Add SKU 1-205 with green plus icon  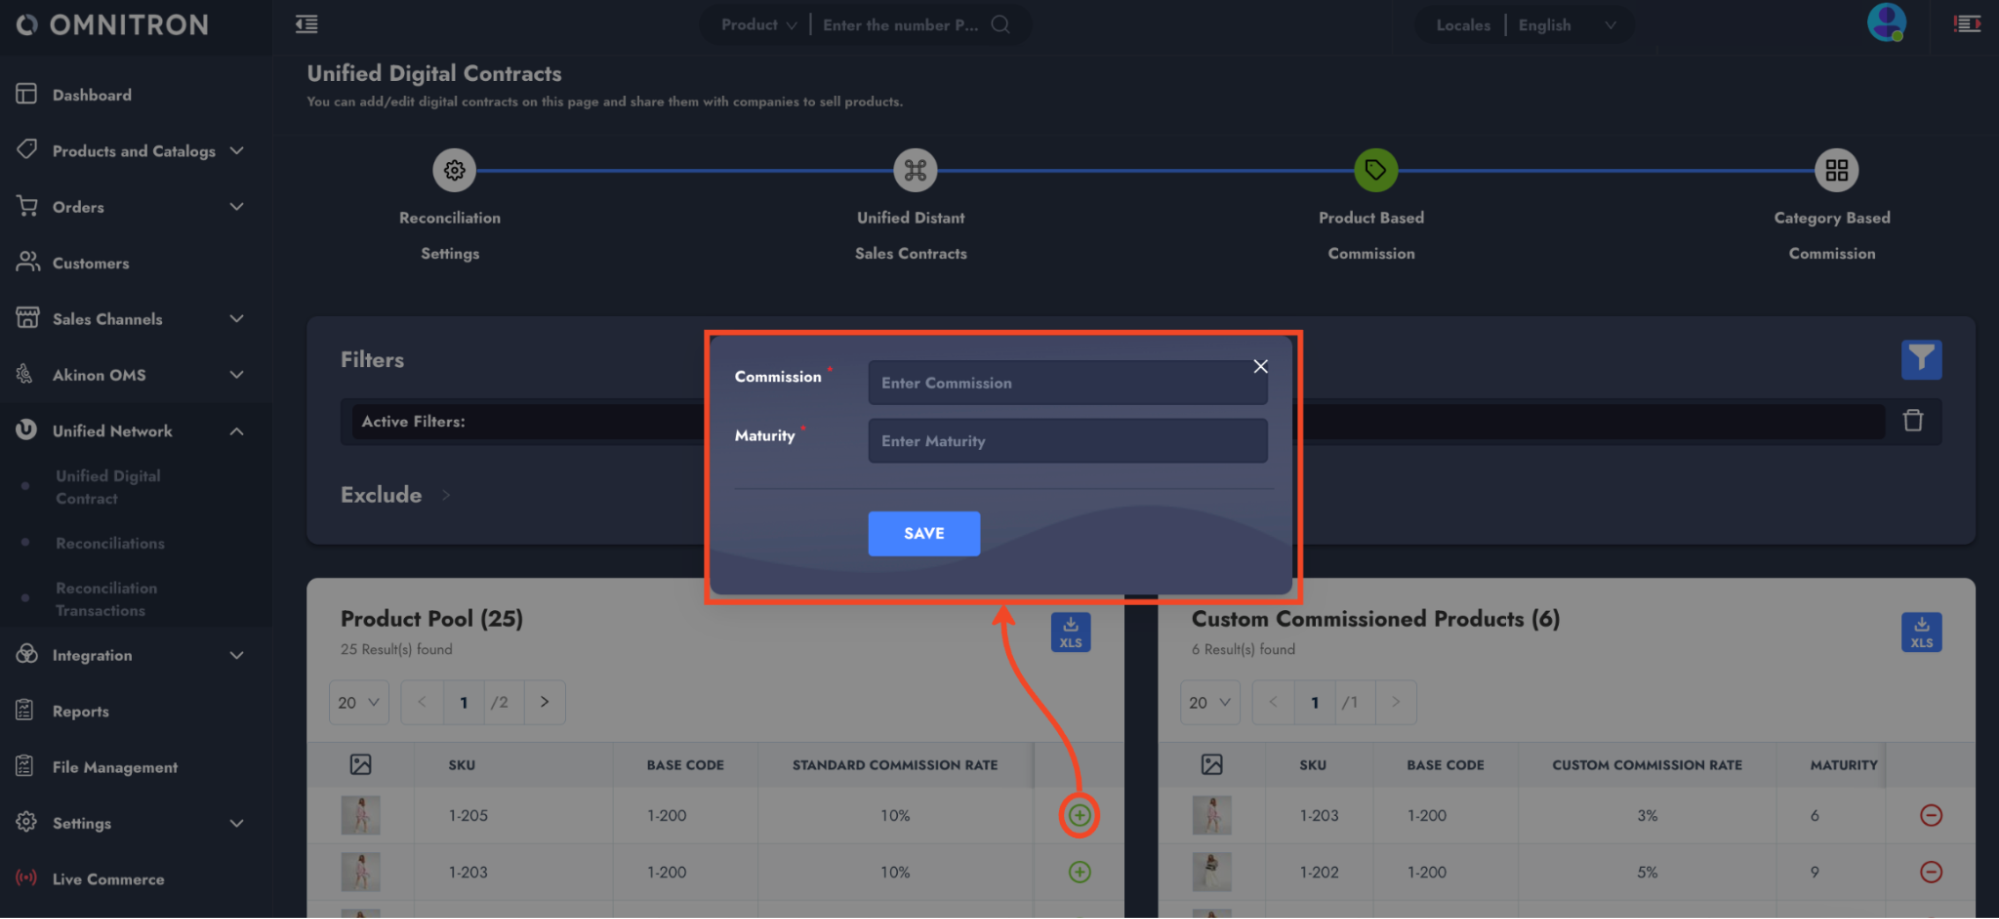click(1079, 816)
